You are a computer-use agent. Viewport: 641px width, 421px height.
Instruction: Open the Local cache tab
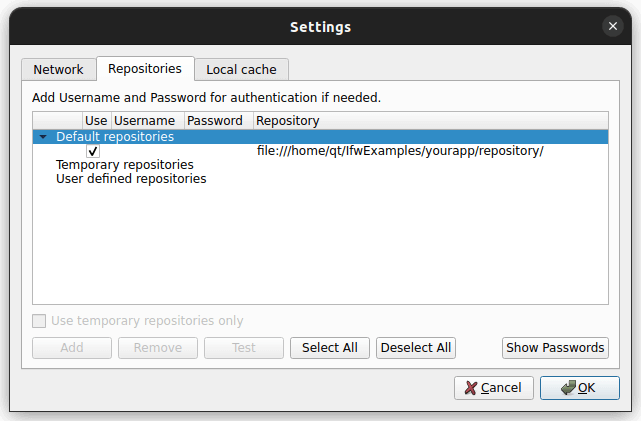coord(241,70)
